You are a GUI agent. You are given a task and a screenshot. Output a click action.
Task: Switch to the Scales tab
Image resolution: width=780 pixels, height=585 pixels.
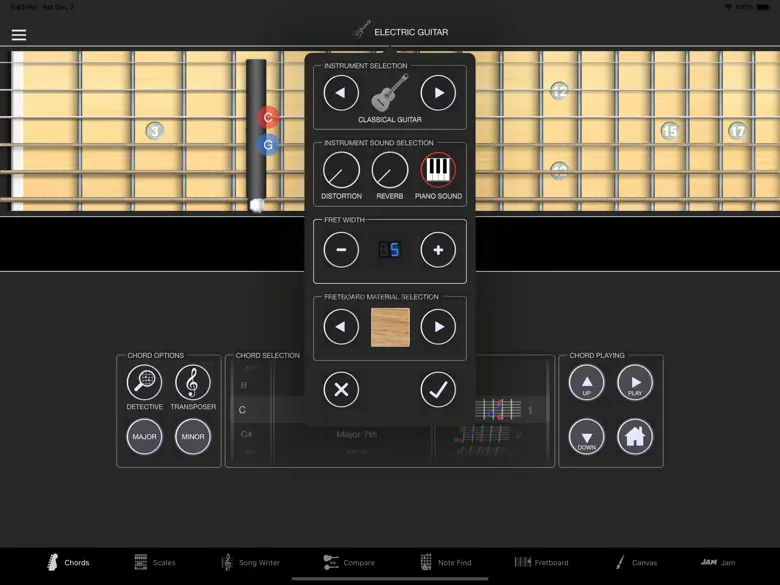[155, 563]
